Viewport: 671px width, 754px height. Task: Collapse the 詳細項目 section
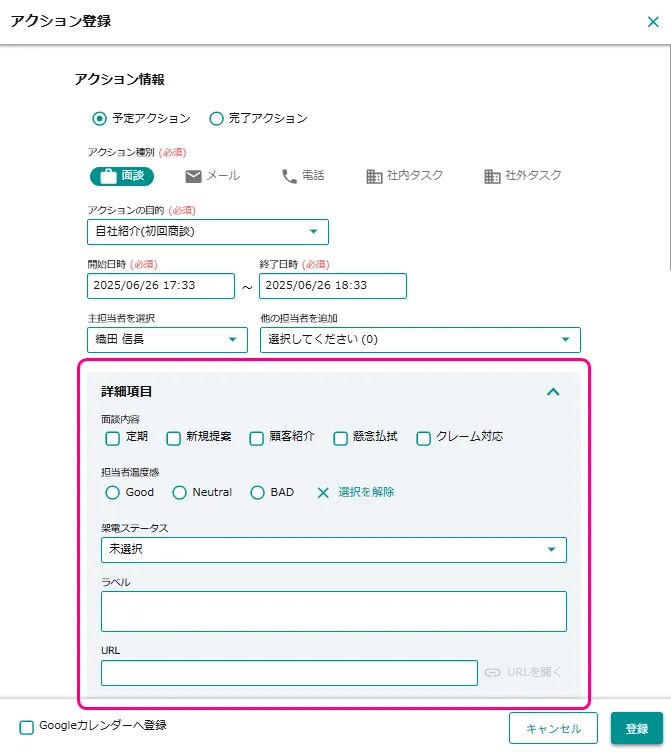coord(553,392)
